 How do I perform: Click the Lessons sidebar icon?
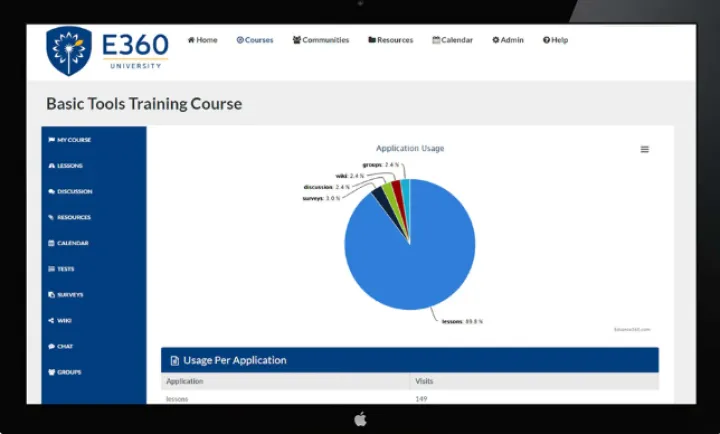[51, 166]
